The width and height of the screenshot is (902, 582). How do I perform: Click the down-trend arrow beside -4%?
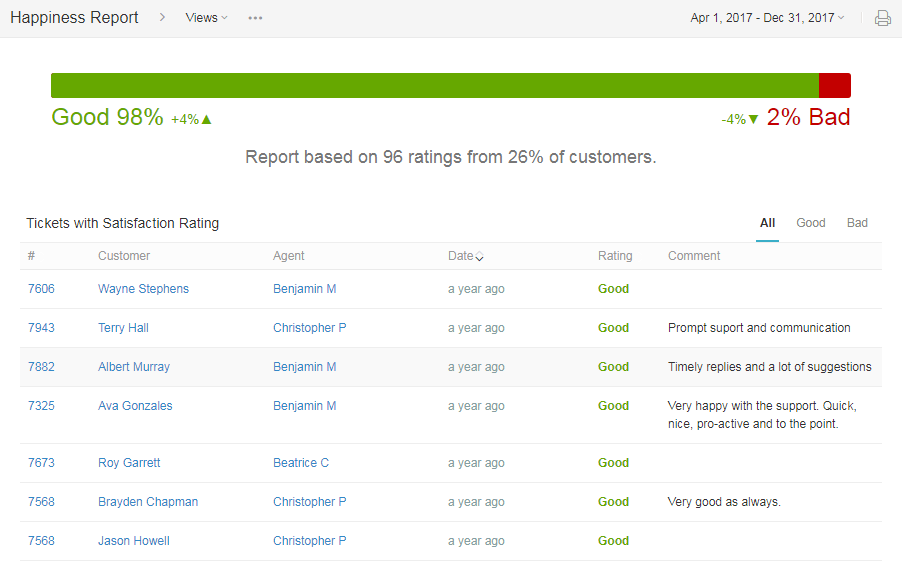pyautogui.click(x=753, y=119)
